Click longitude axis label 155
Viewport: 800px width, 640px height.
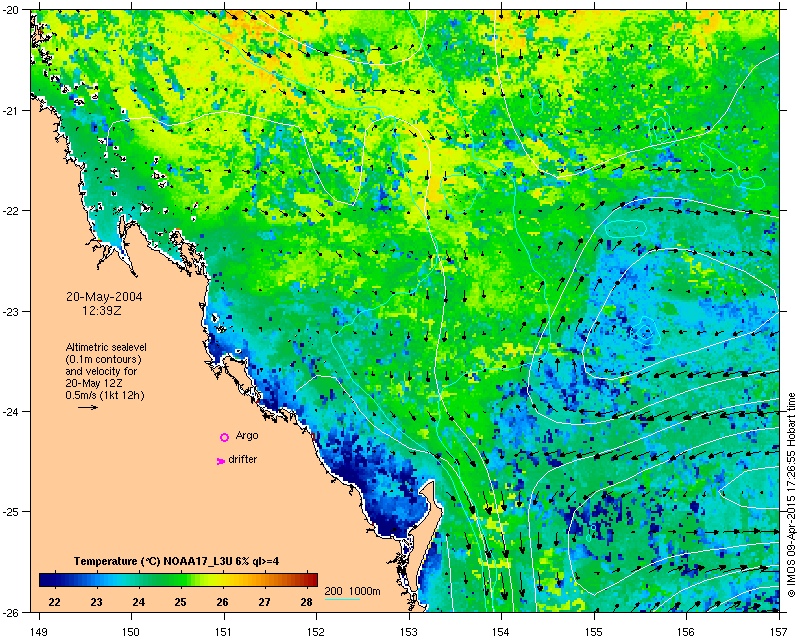(x=594, y=632)
